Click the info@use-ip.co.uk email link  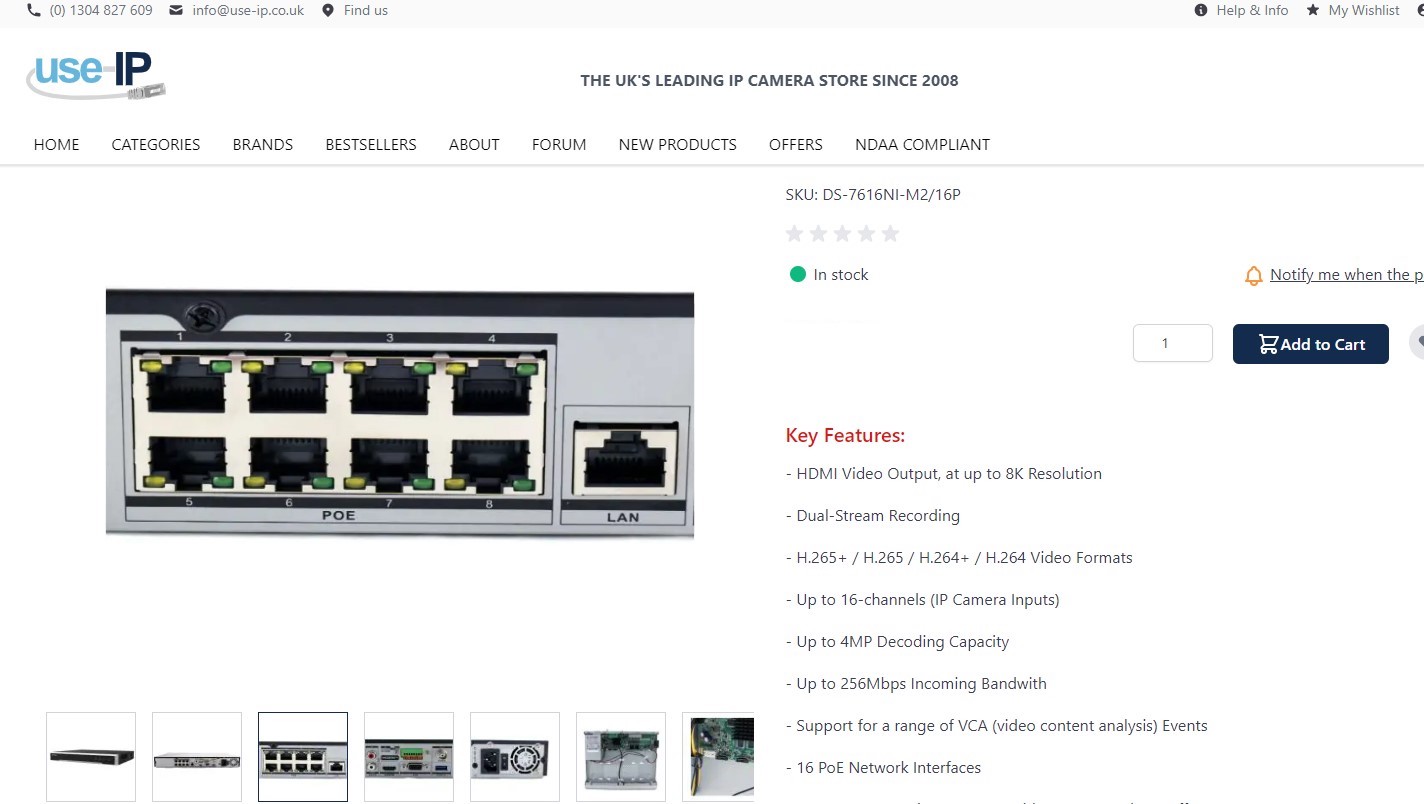point(248,10)
